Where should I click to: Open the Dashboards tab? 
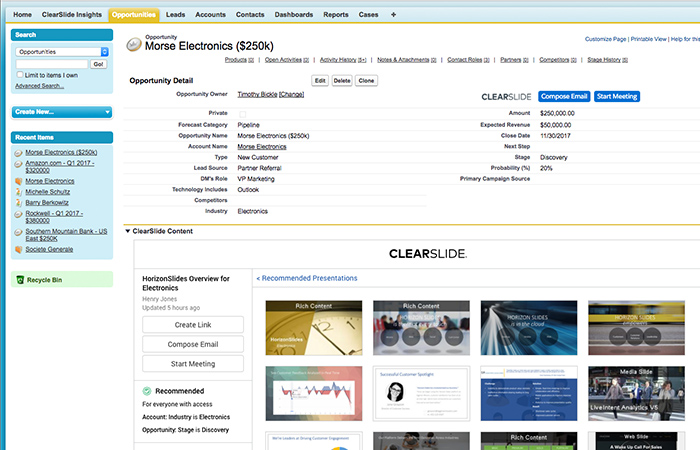(294, 15)
